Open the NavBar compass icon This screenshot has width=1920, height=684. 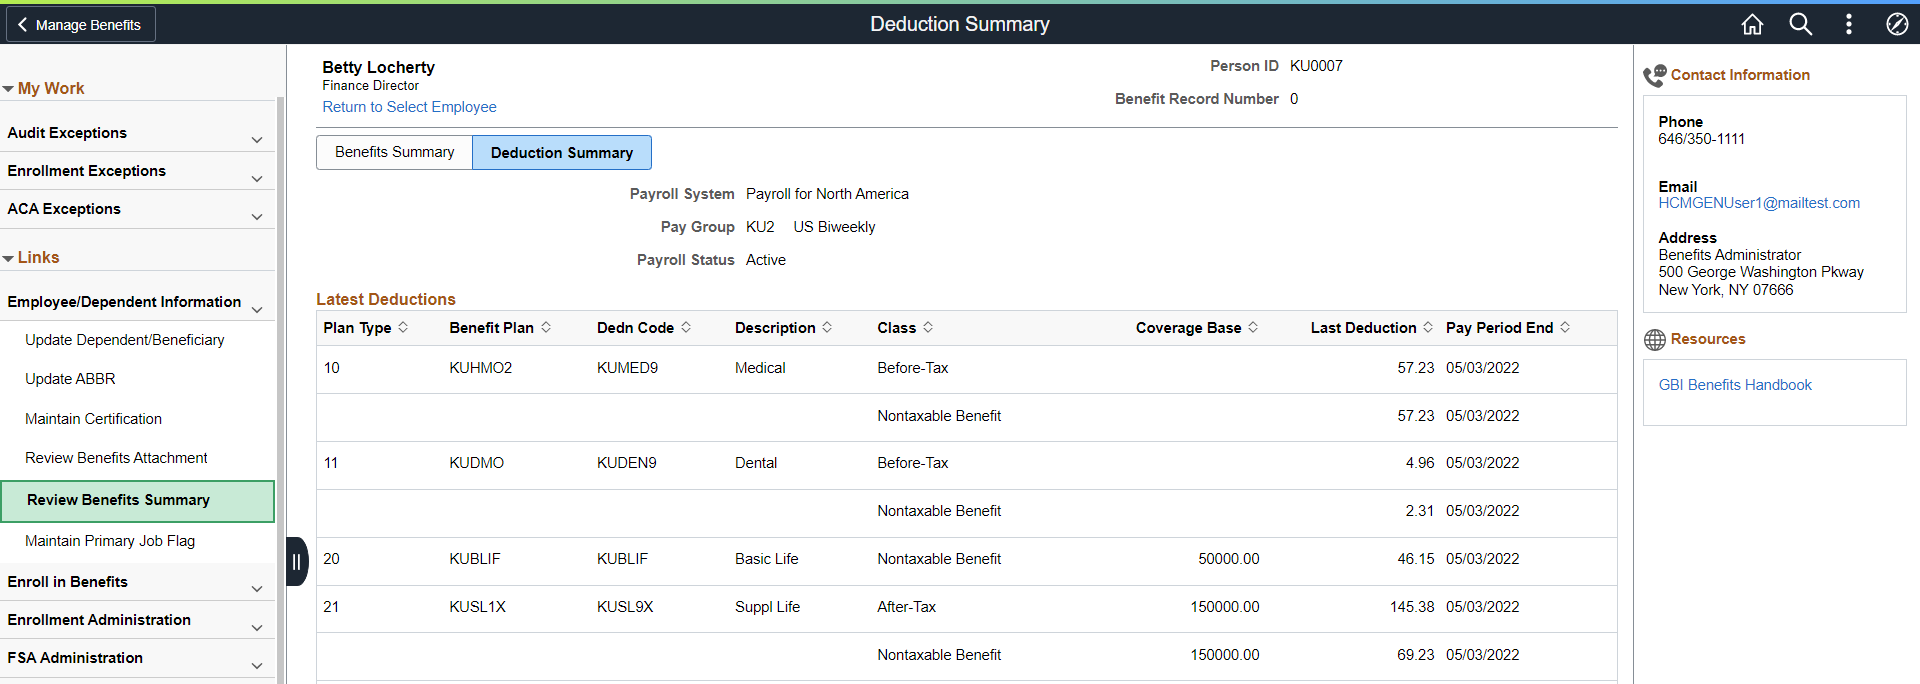pyautogui.click(x=1897, y=24)
